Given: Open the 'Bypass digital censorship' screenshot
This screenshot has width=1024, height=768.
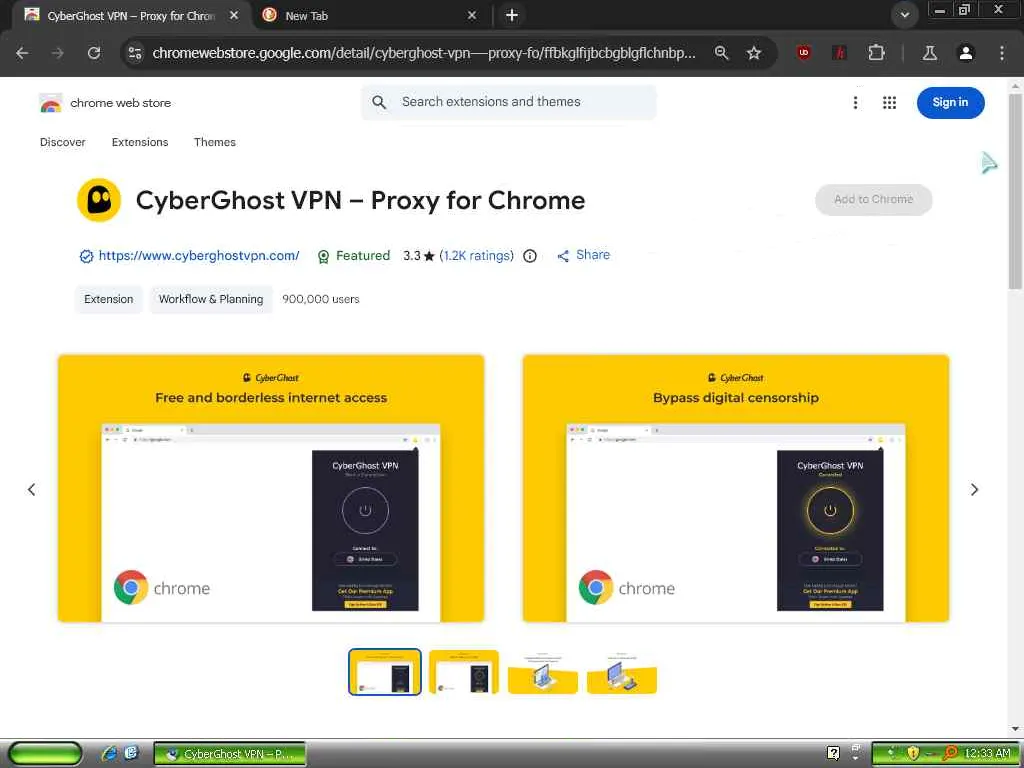Looking at the screenshot, I should coord(735,488).
